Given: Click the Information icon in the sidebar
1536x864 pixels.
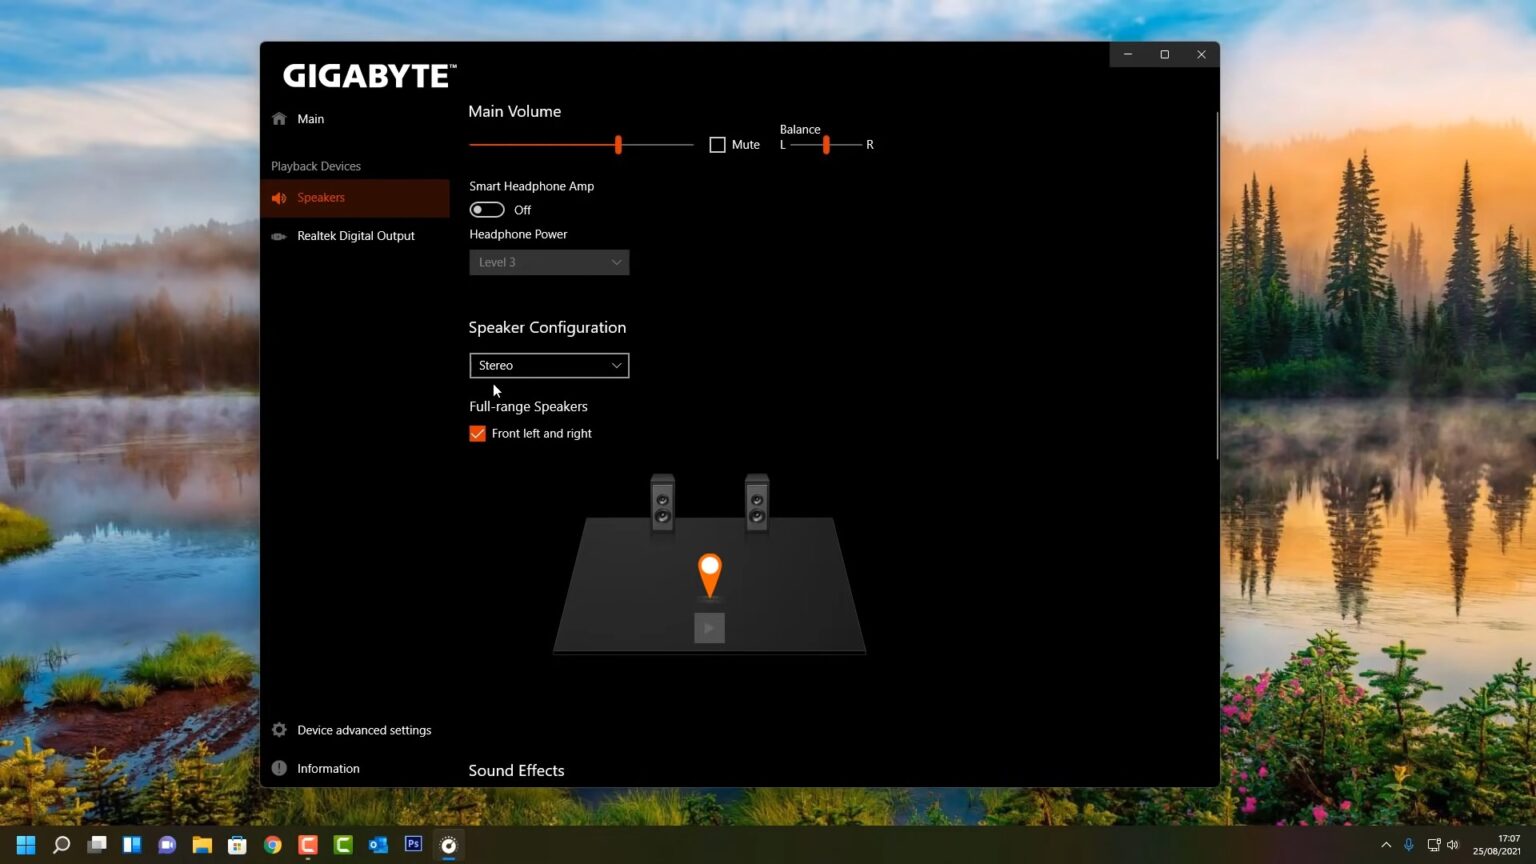Looking at the screenshot, I should coord(279,768).
